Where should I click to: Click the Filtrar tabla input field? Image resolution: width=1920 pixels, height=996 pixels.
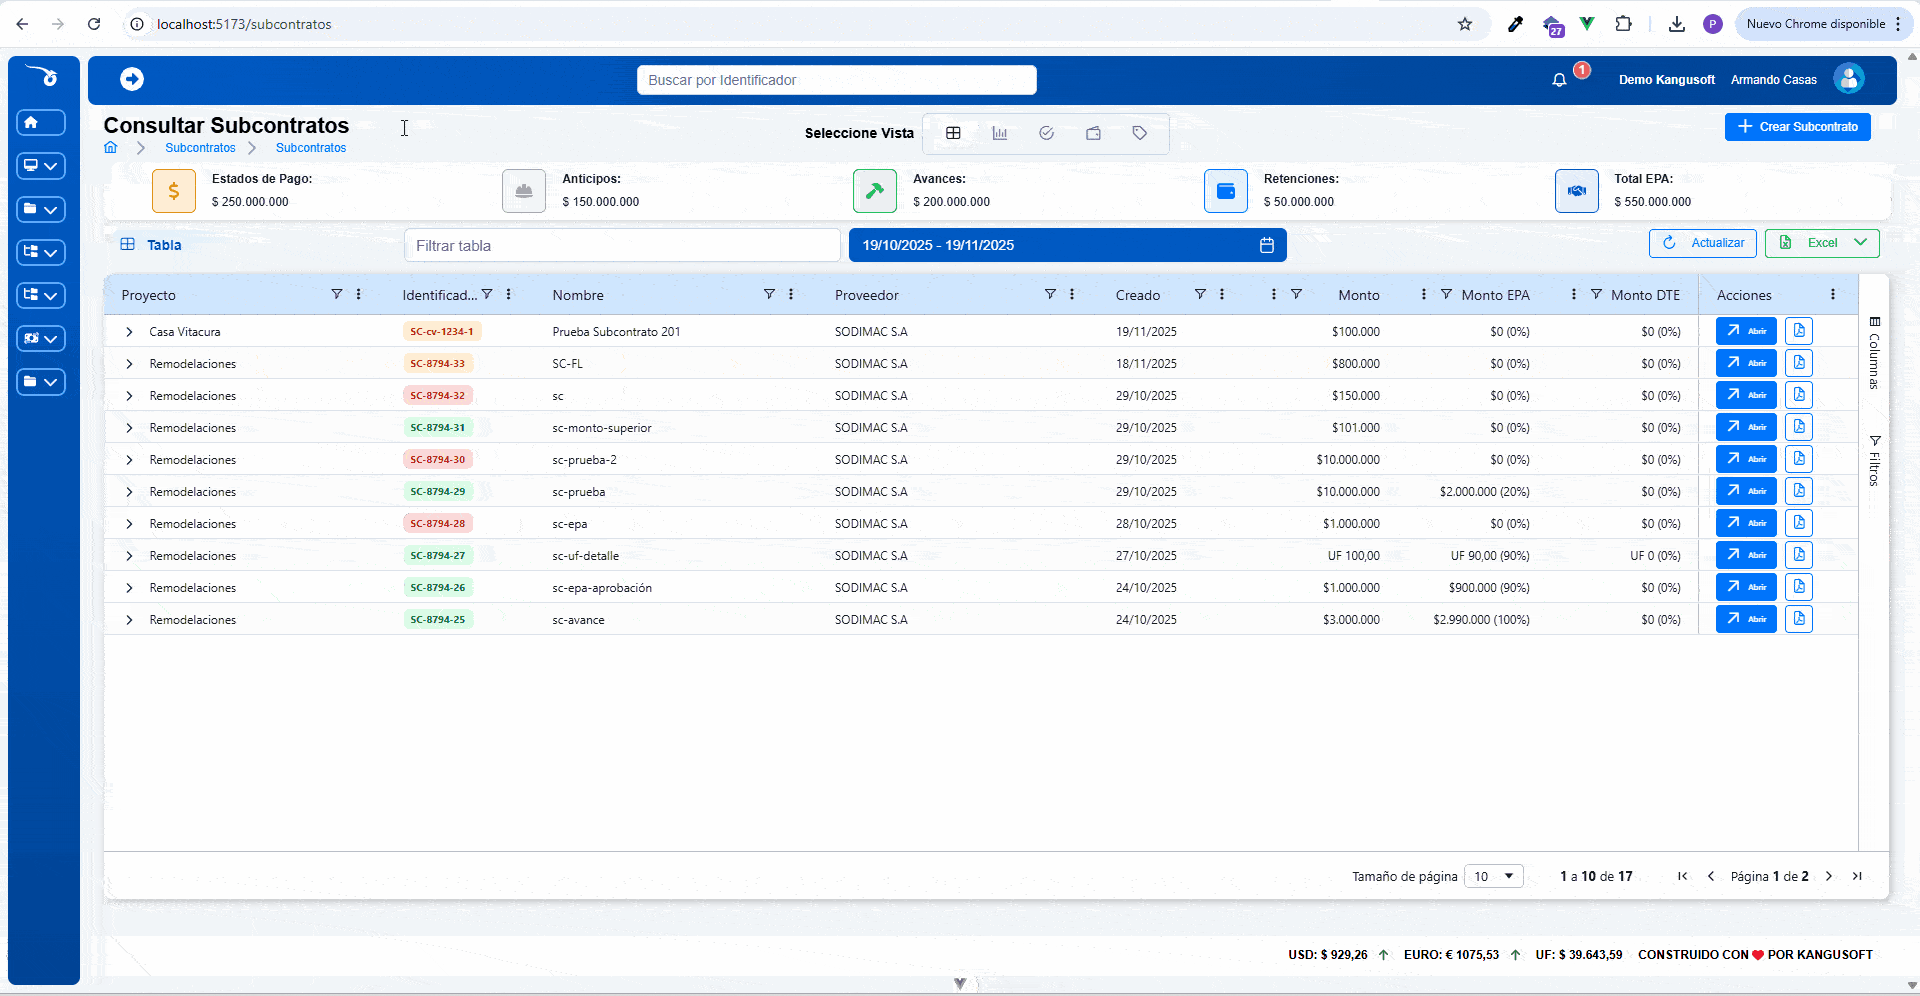coord(622,245)
